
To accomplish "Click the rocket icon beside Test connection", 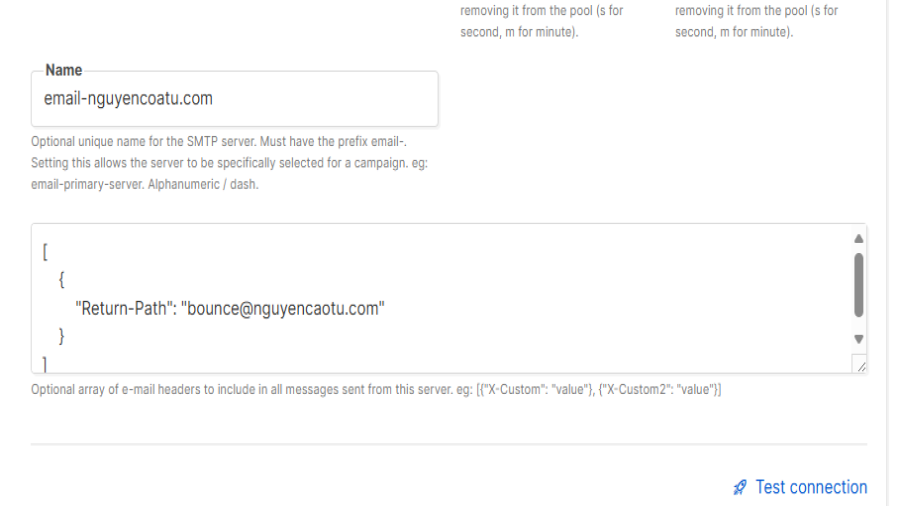I will pyautogui.click(x=740, y=488).
